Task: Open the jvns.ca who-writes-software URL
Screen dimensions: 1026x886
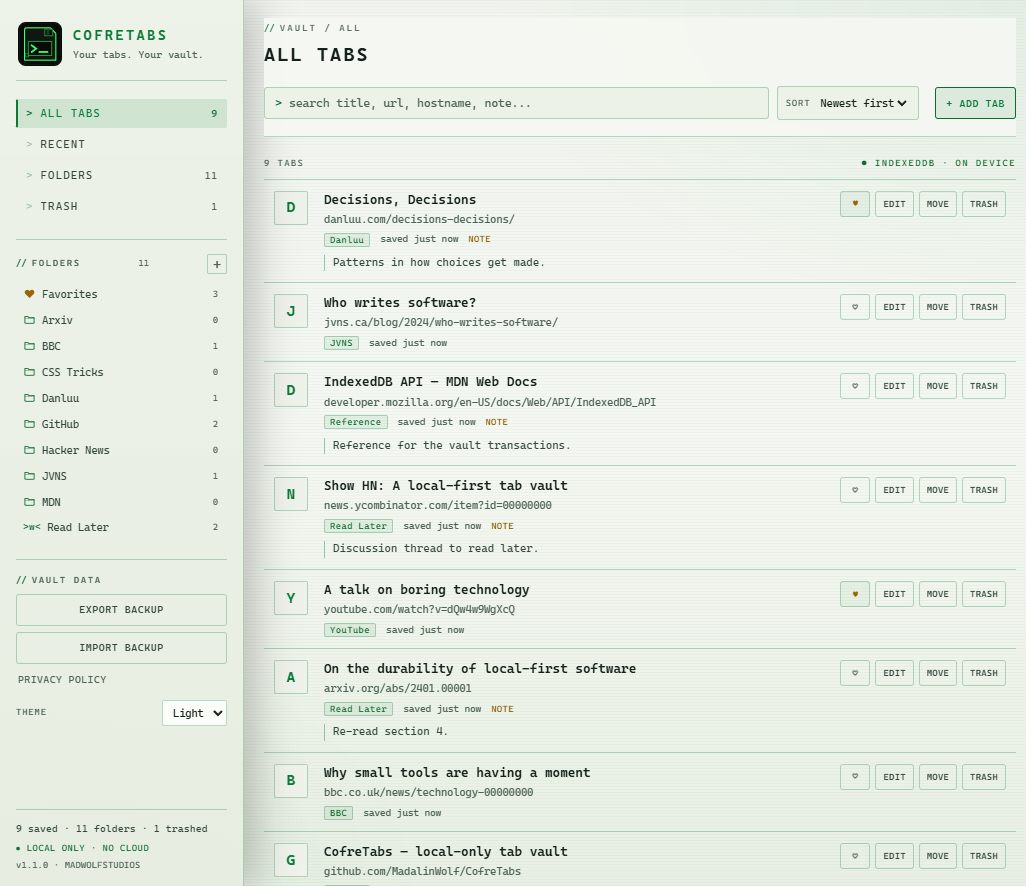Action: (x=440, y=323)
